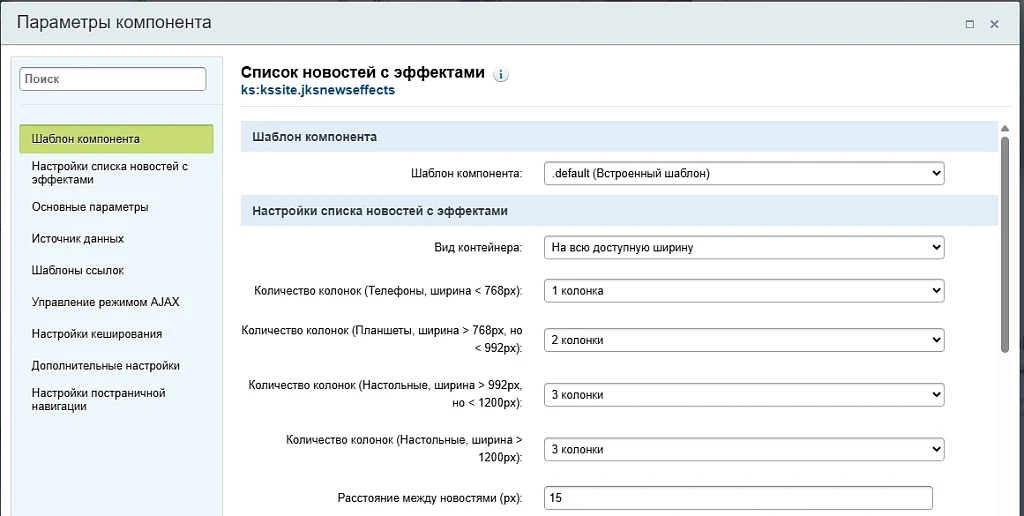Open the Вид контейнера dropdown

click(x=744, y=248)
